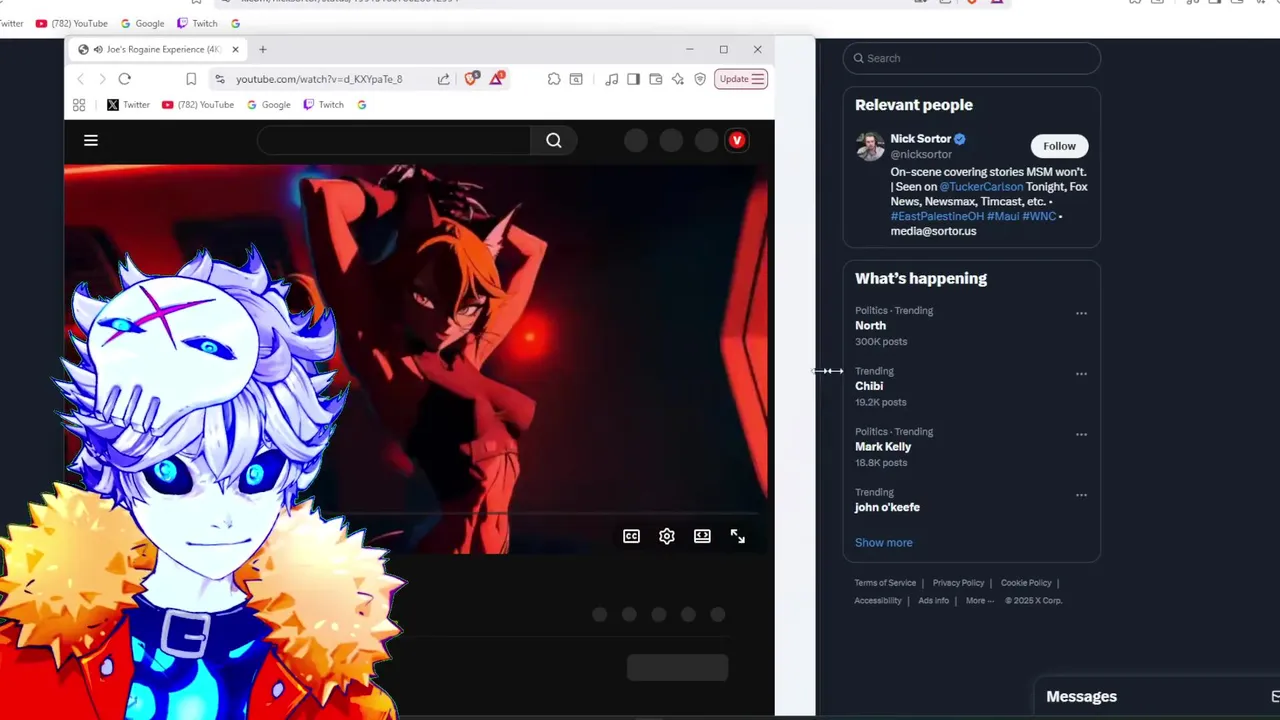Open a new tab with plus button

pos(262,49)
